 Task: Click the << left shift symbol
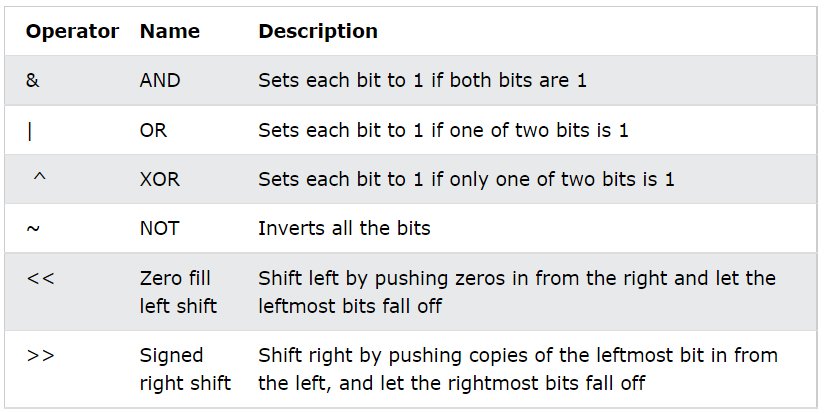point(40,278)
